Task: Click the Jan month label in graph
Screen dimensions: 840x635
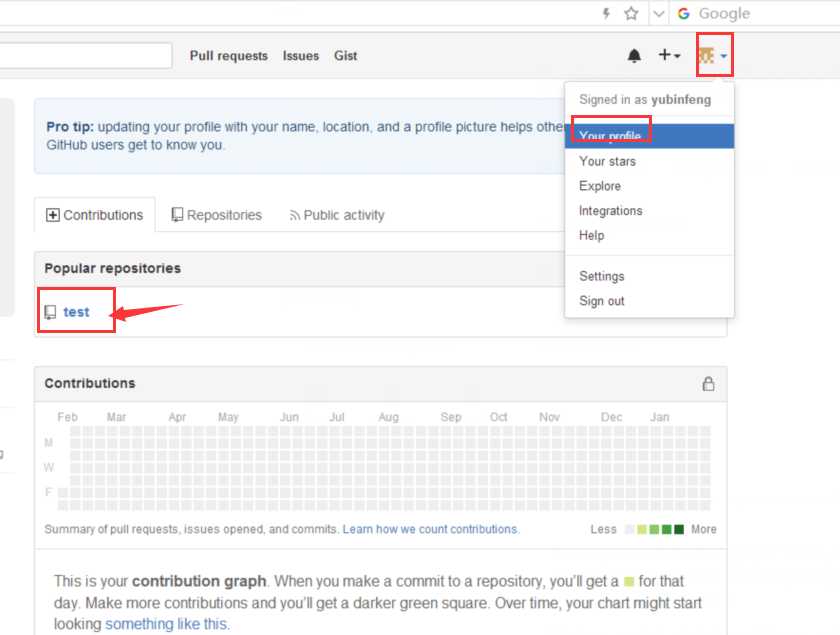Action: point(659,417)
